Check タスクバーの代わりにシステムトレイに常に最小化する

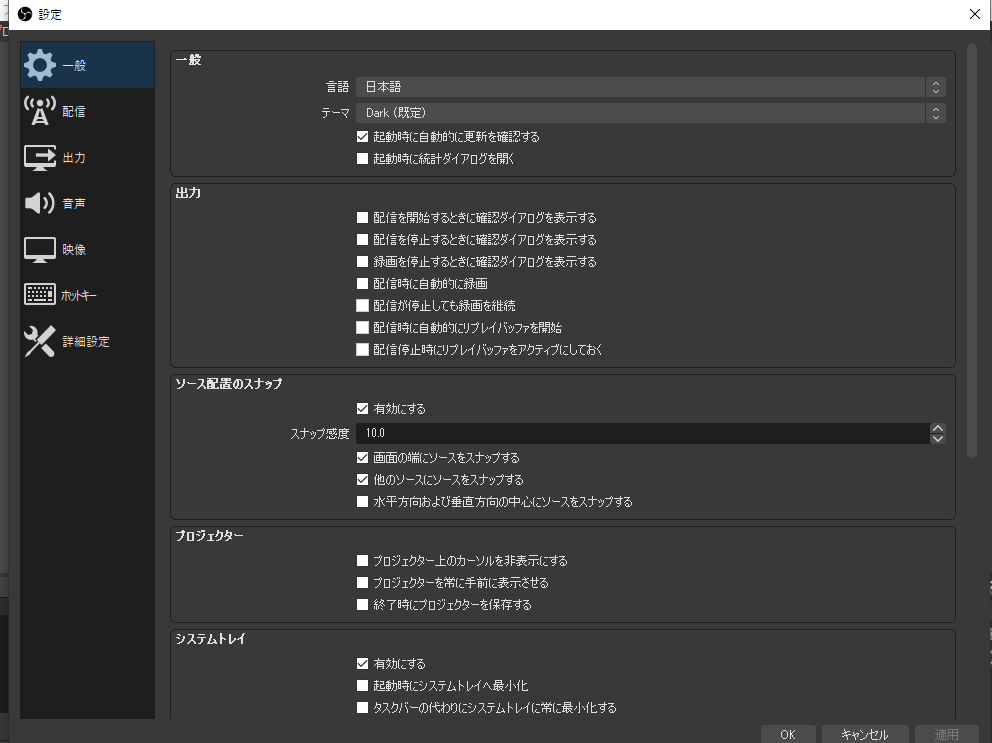click(x=363, y=708)
